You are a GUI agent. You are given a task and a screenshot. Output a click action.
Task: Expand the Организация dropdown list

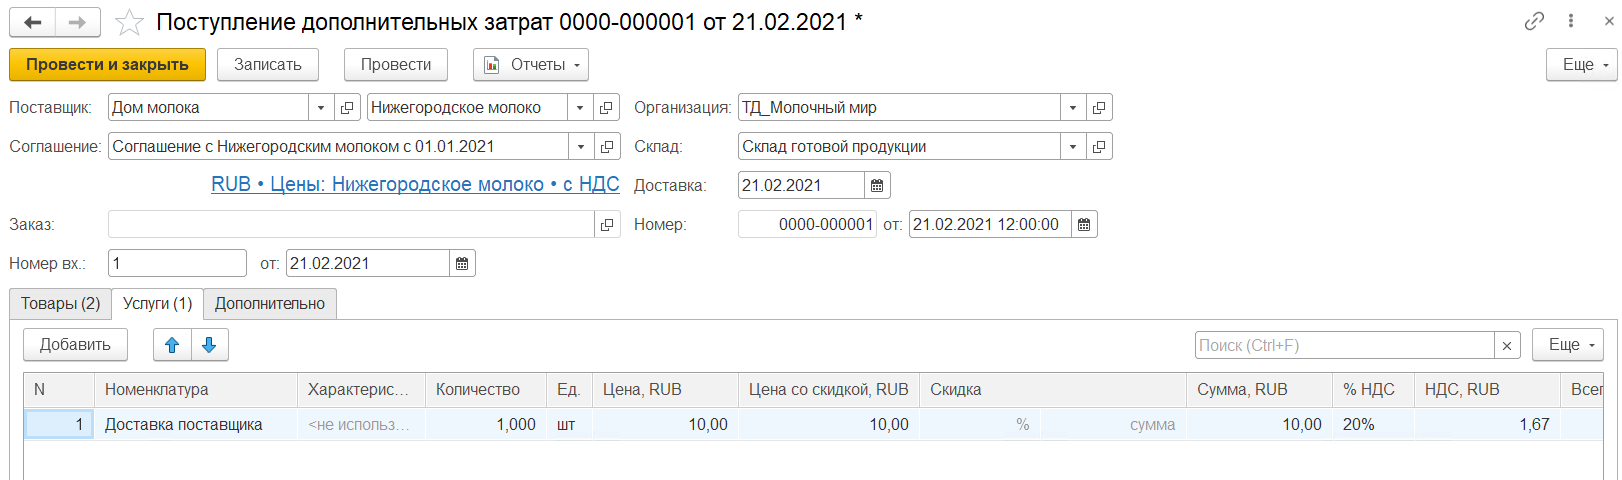click(1073, 107)
